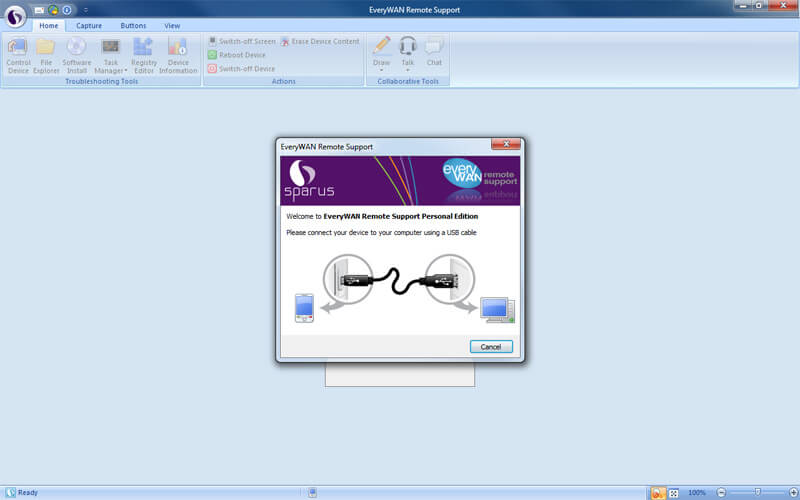
Task: Open the View ribbon tab
Action: tap(172, 26)
